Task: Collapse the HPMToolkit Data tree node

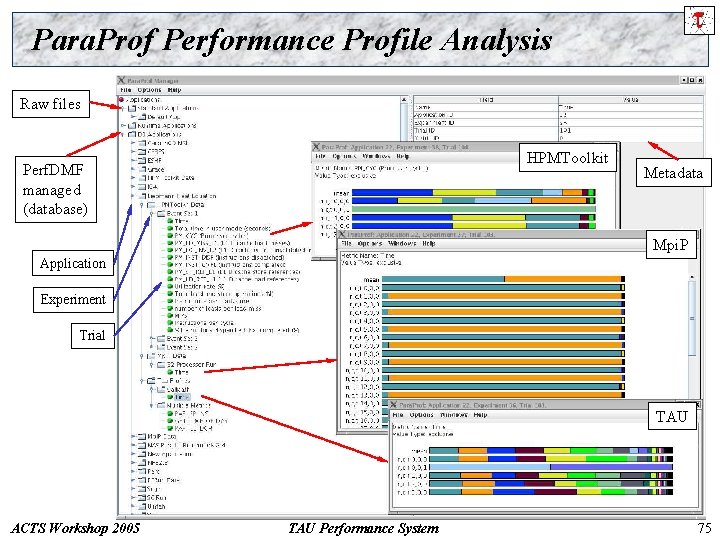Action: (142, 205)
